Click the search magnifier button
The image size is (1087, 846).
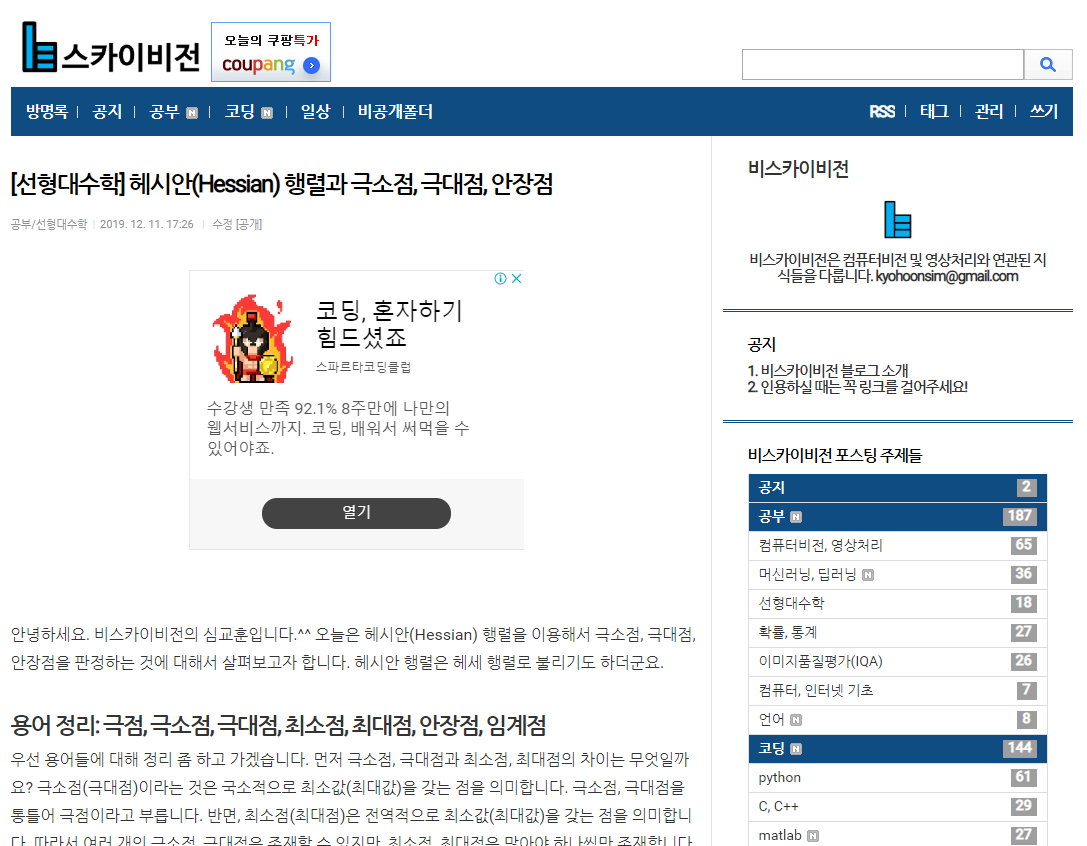point(1047,64)
